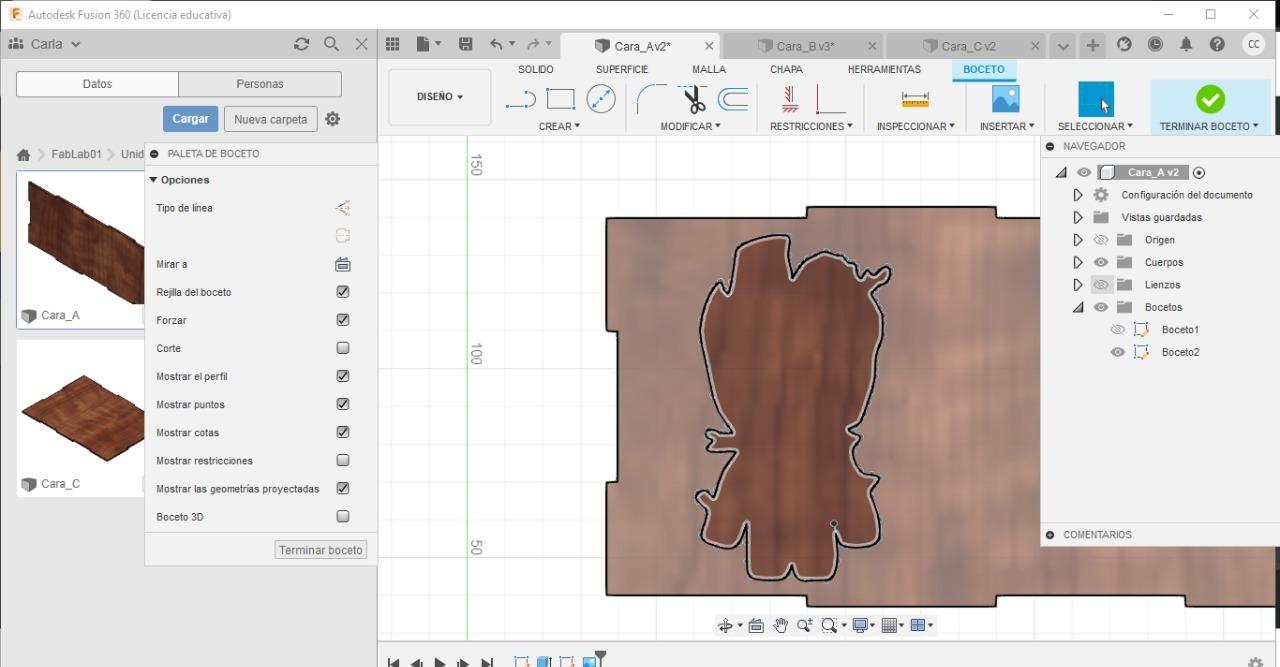Disable the Rejilla del boceto checkbox

click(x=343, y=292)
